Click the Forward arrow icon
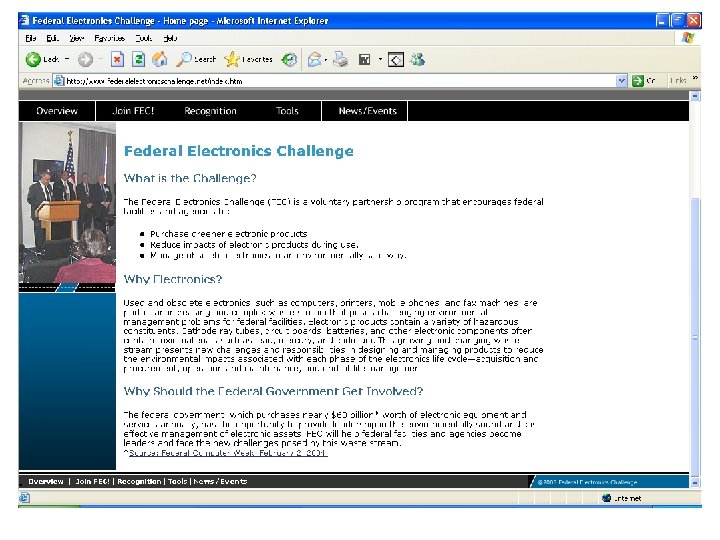 point(85,59)
